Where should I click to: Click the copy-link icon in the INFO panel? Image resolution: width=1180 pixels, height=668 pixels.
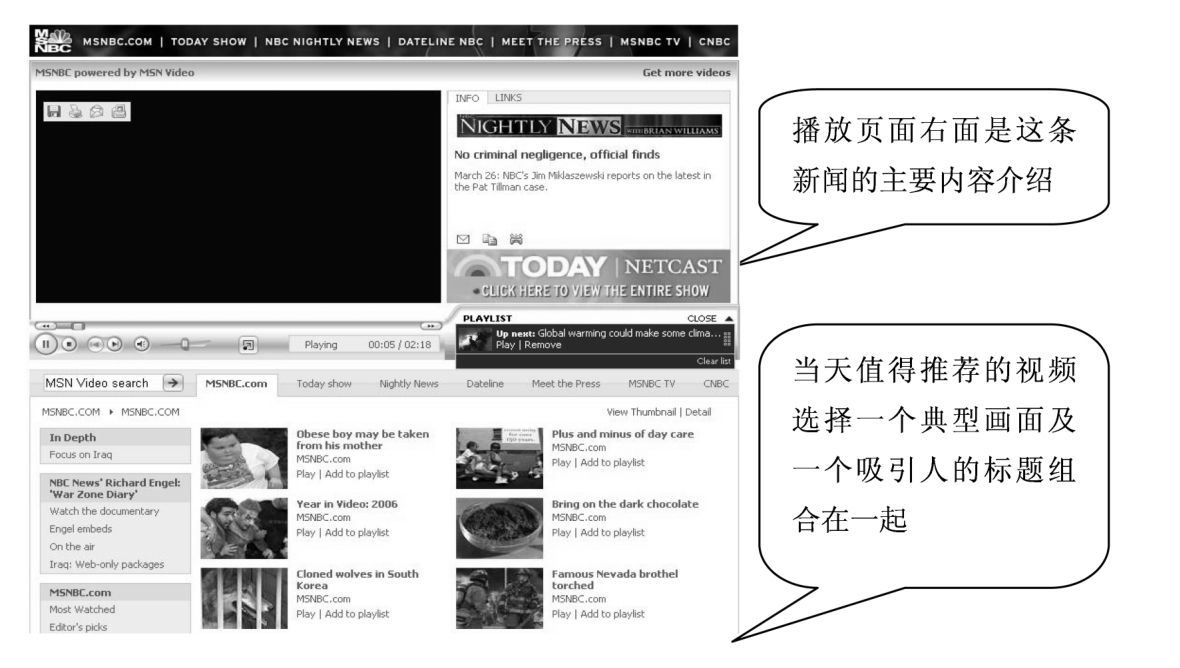(x=490, y=239)
